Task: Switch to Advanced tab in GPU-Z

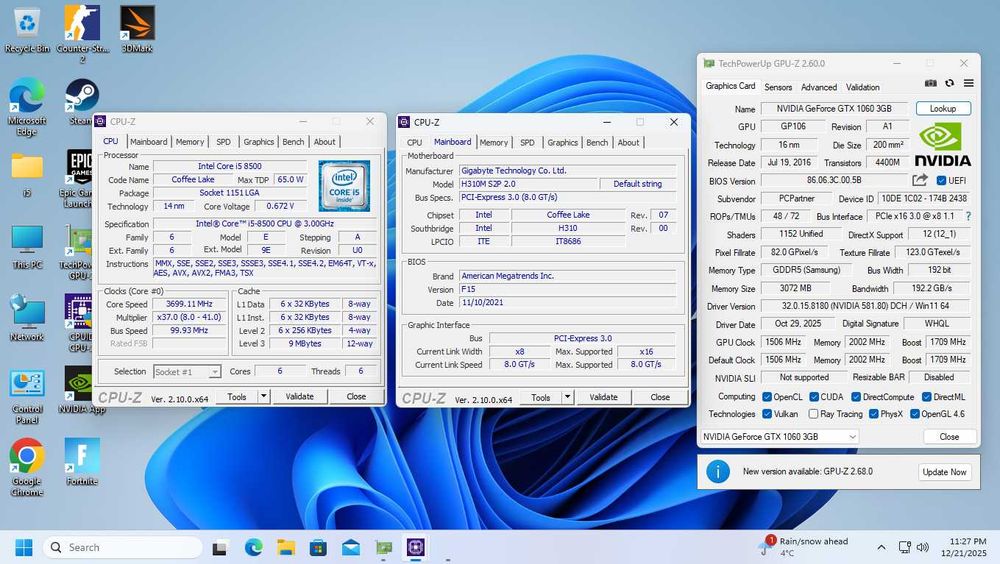Action: click(x=819, y=87)
